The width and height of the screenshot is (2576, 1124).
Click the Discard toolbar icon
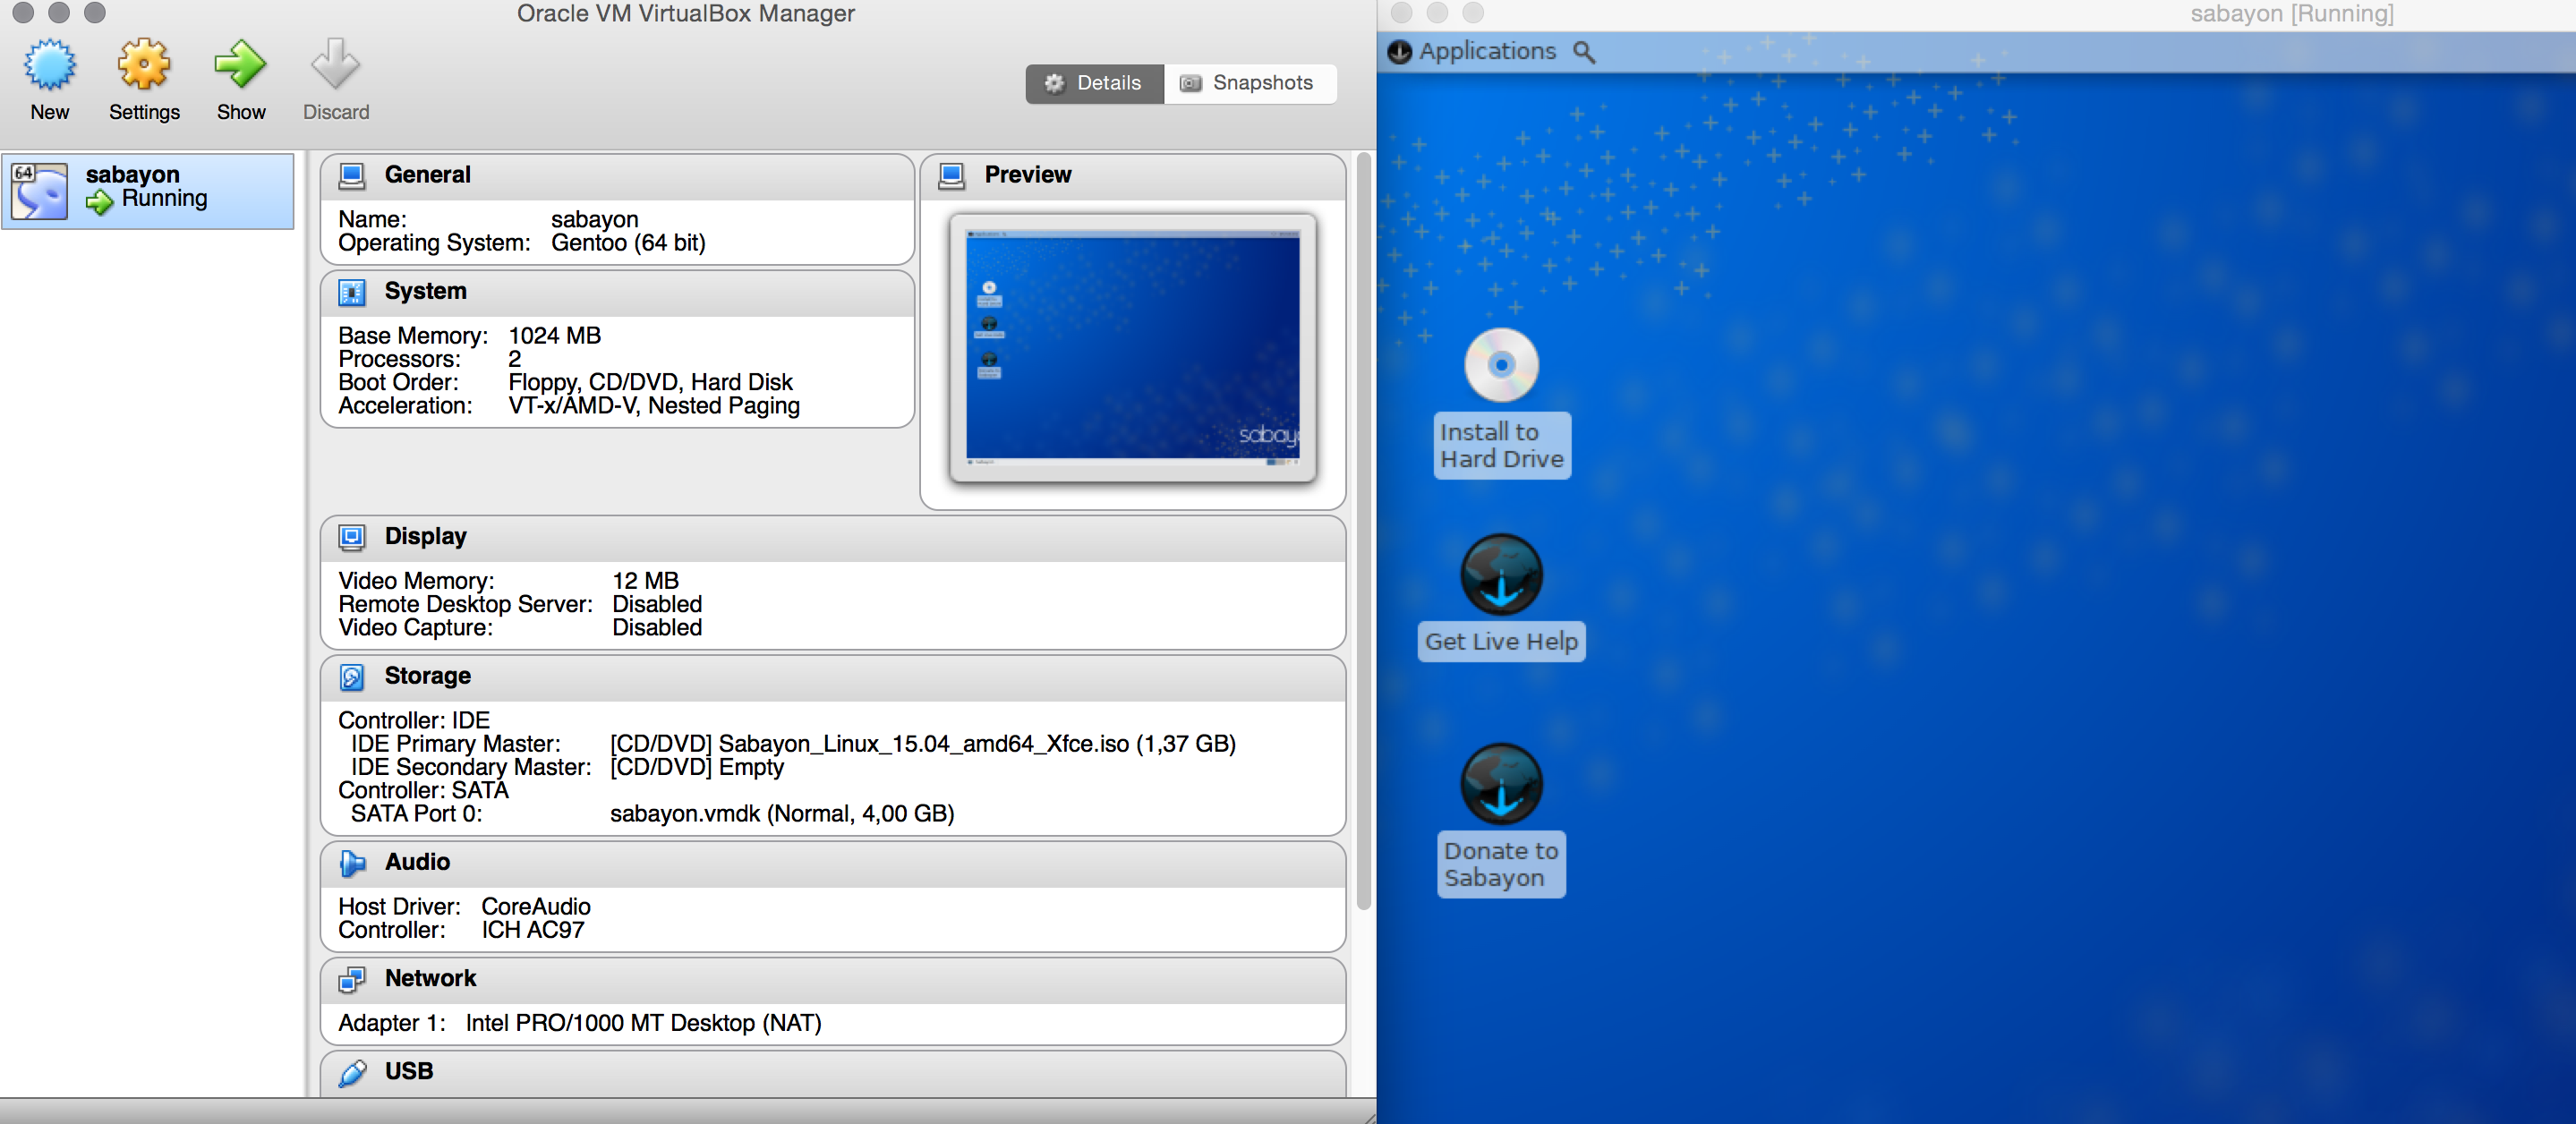tap(335, 66)
